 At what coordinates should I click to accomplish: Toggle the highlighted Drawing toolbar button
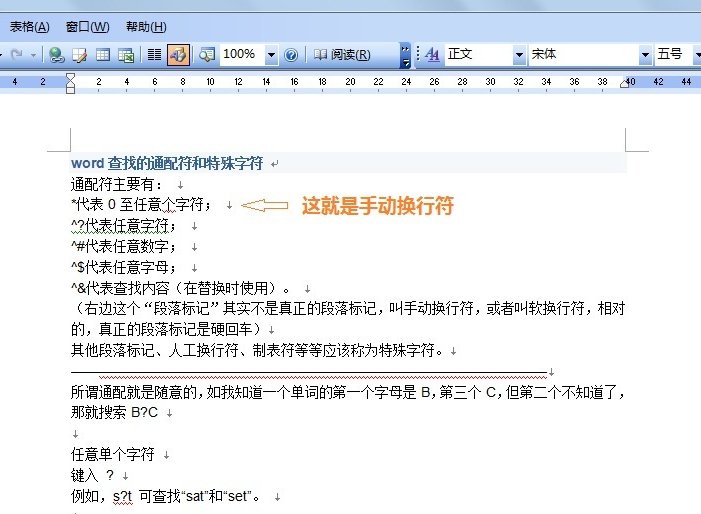[x=178, y=55]
